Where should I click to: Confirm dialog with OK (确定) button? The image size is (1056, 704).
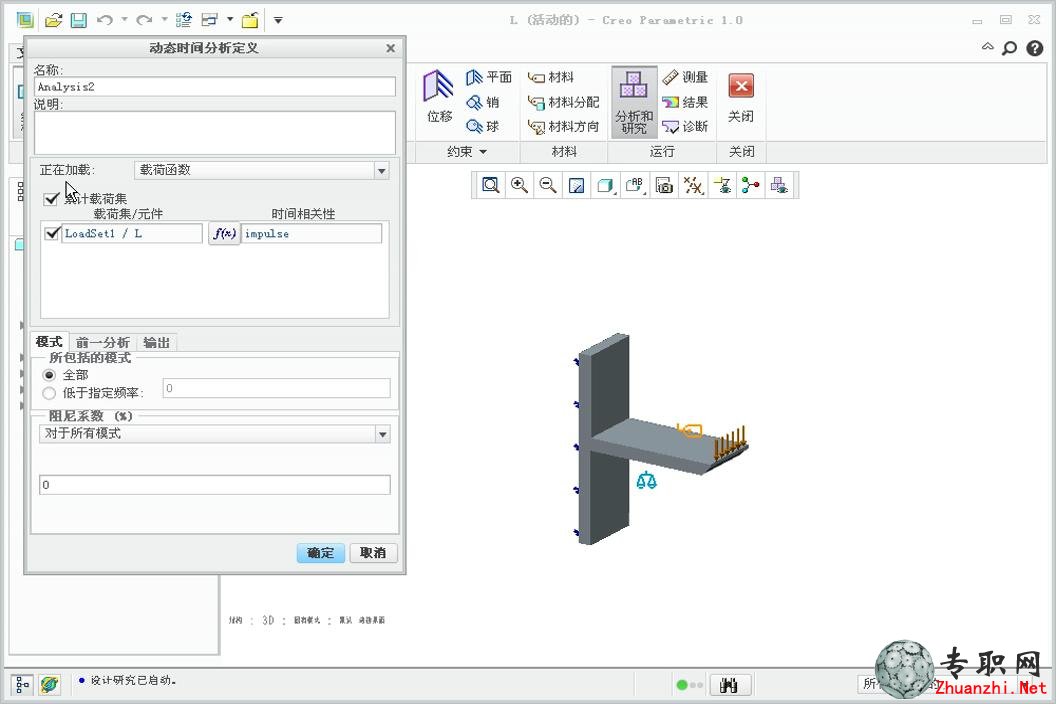point(321,553)
